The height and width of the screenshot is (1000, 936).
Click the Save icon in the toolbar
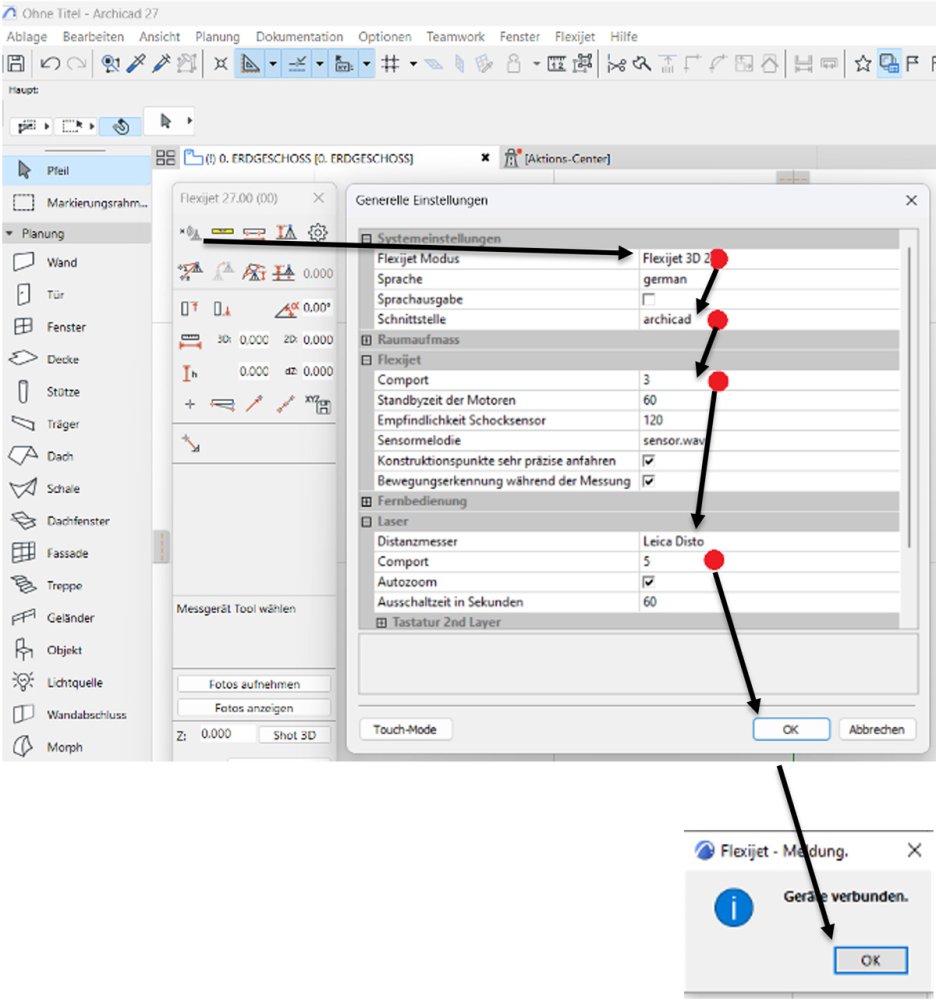click(x=16, y=64)
